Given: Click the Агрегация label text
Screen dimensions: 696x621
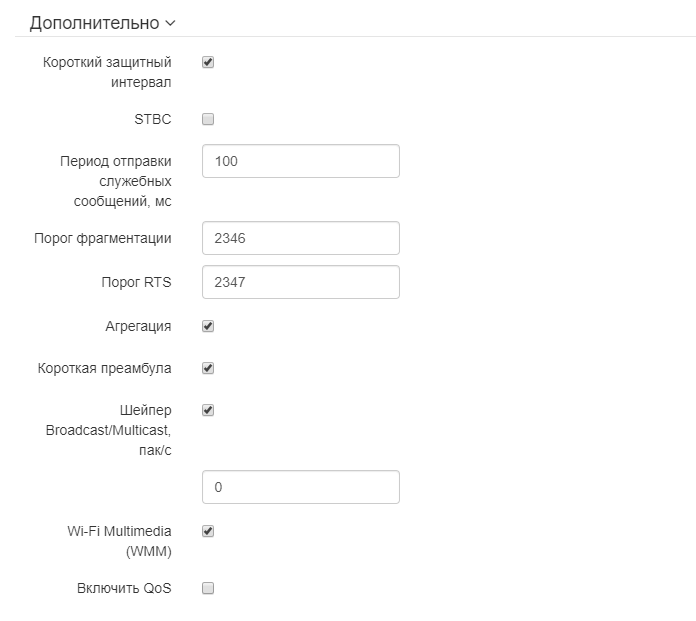Looking at the screenshot, I should pos(138,326).
